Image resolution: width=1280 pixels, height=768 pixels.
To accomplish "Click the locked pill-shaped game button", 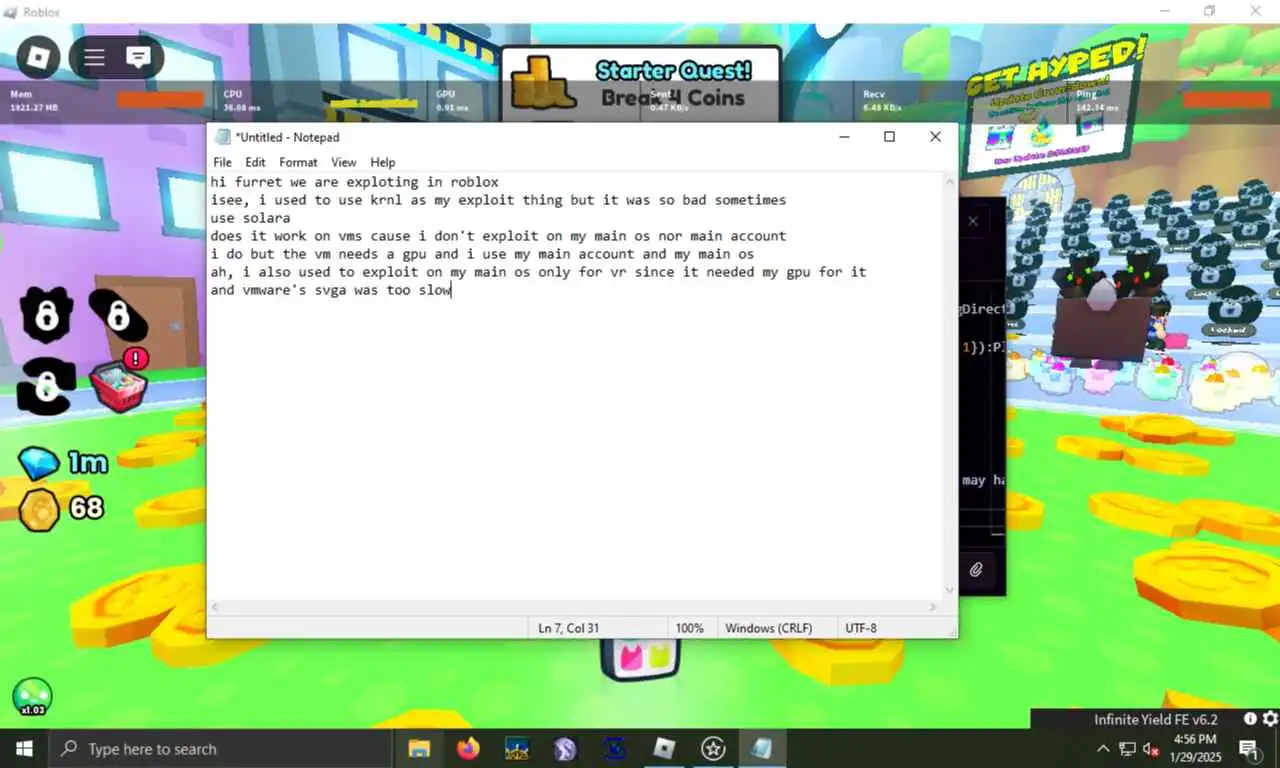I will click(118, 315).
